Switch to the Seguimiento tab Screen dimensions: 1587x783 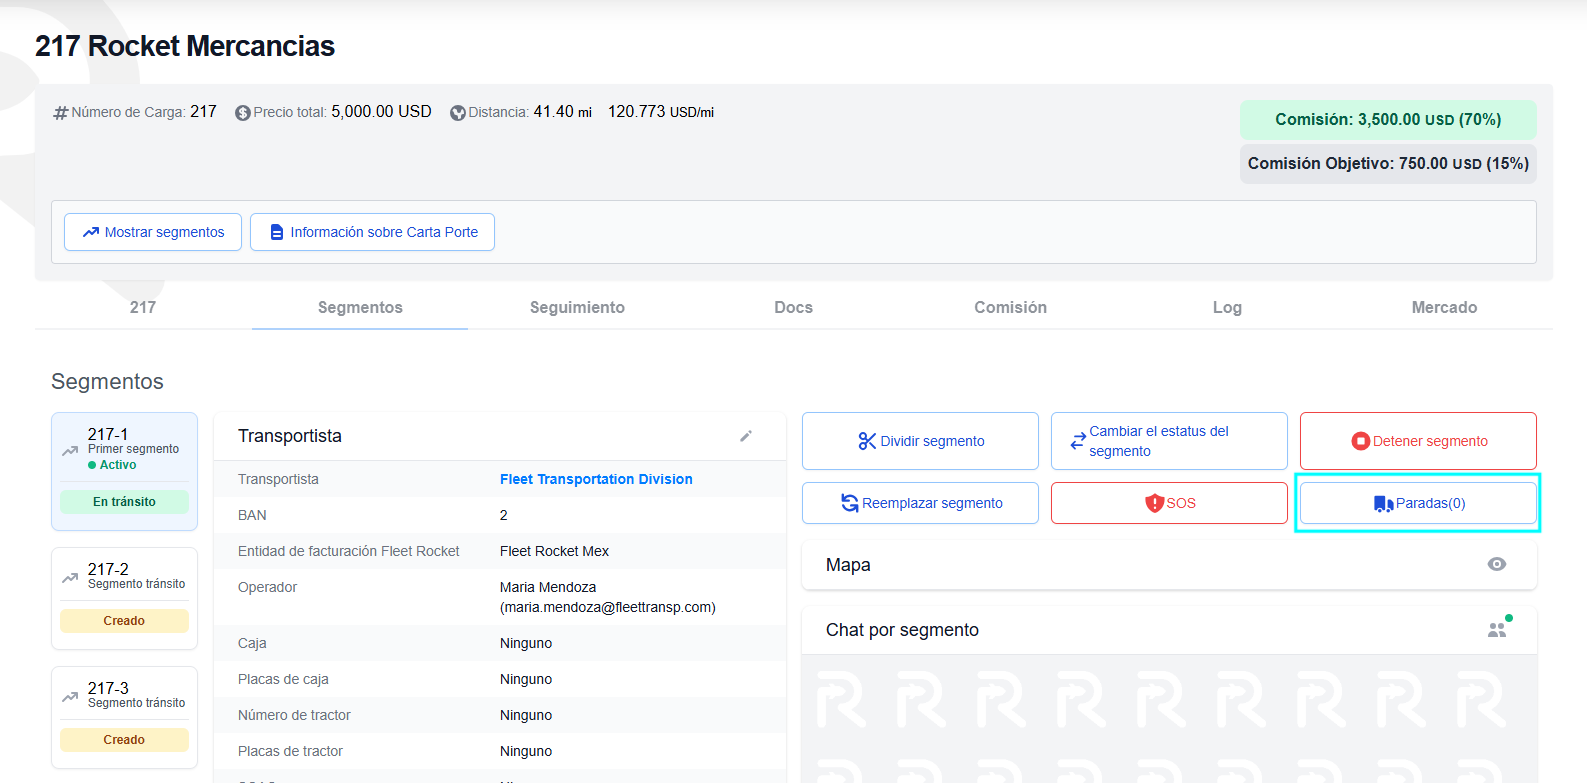click(x=577, y=307)
